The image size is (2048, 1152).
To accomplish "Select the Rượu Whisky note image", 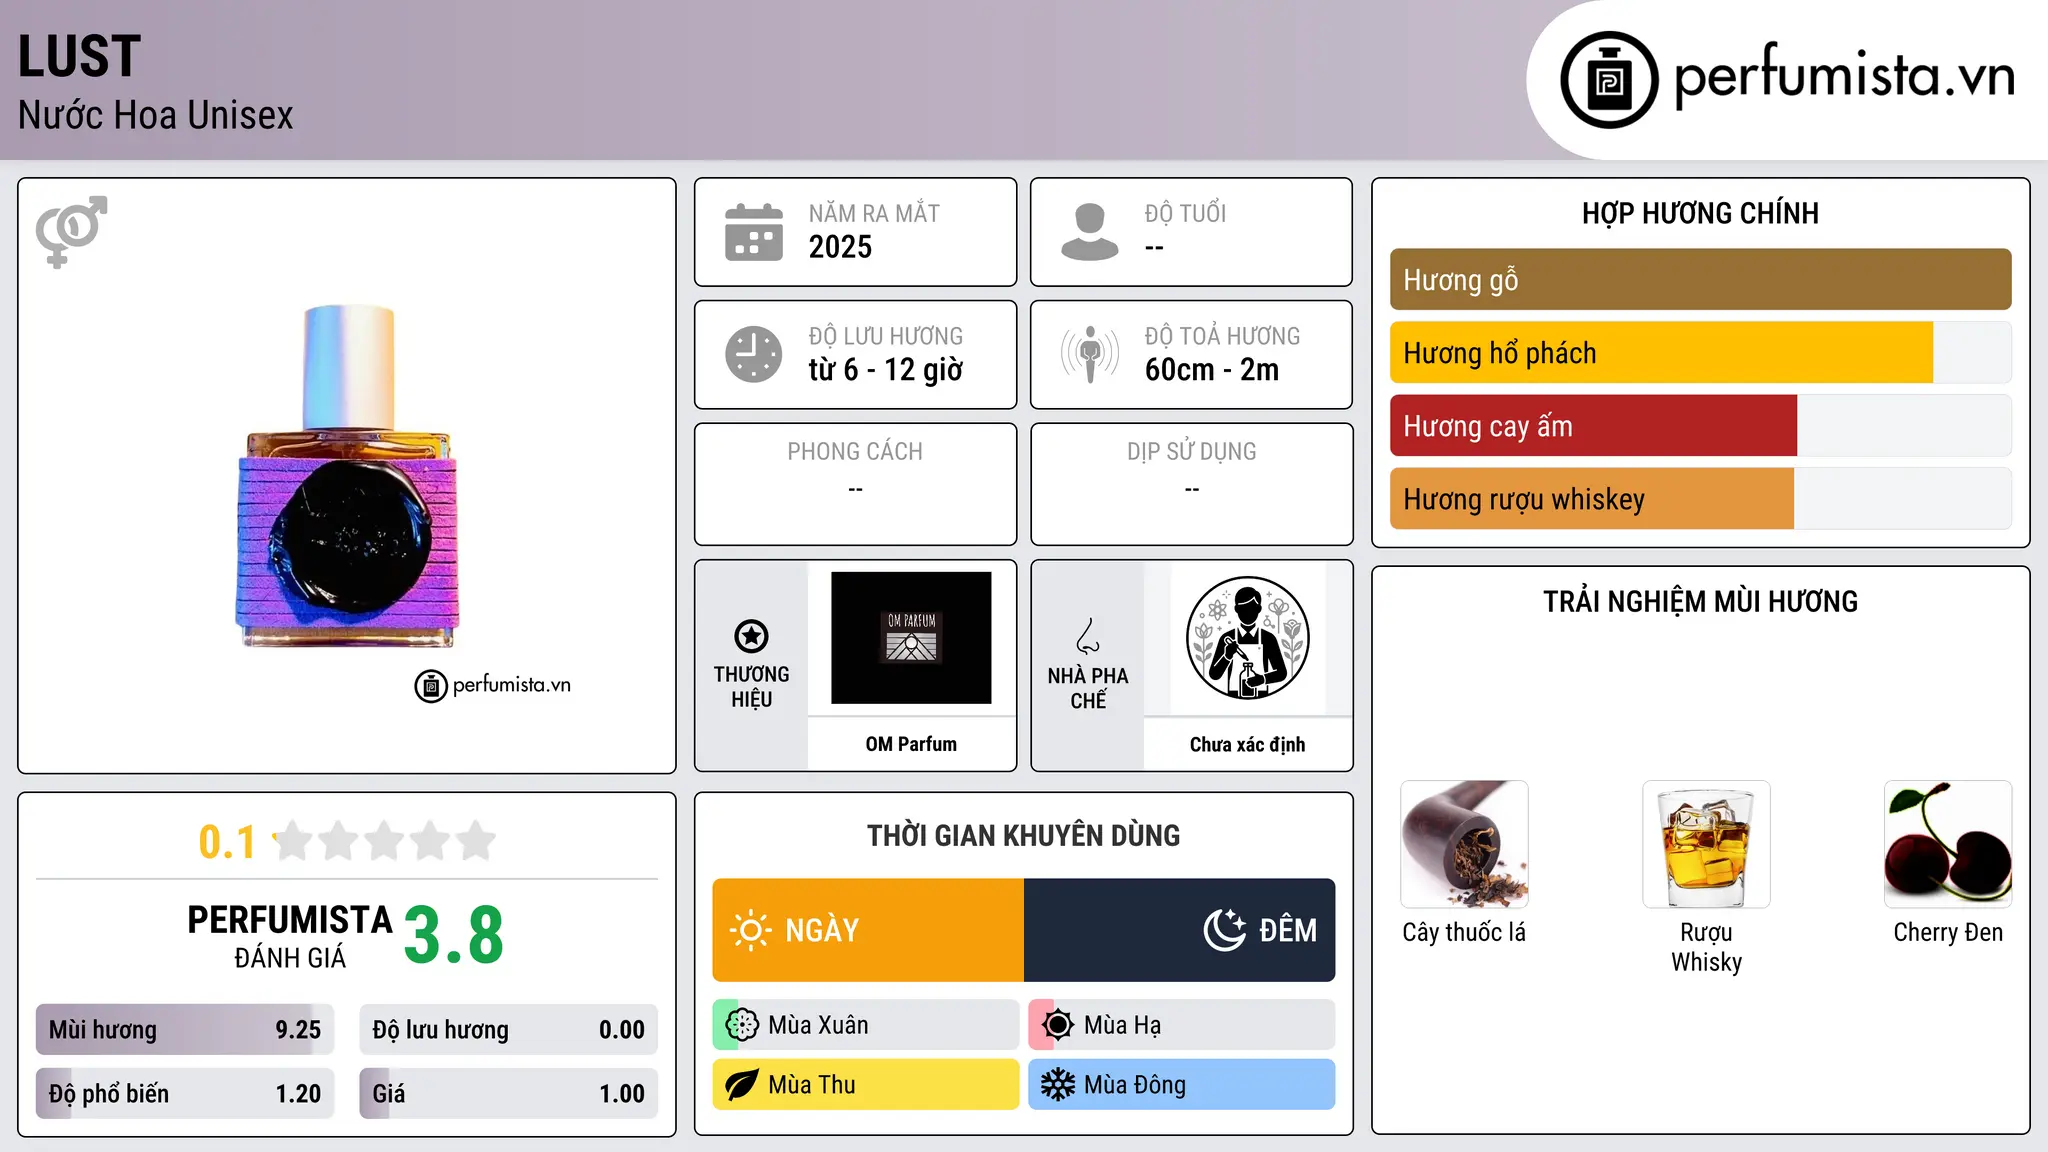I will pyautogui.click(x=1706, y=844).
